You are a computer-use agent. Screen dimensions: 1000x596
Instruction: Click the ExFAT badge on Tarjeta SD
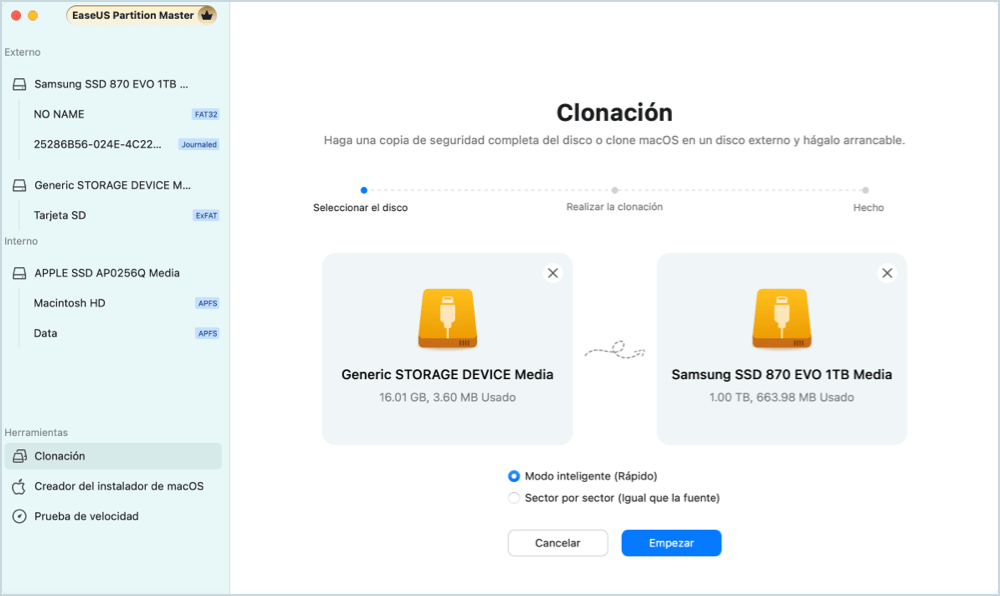(x=206, y=215)
